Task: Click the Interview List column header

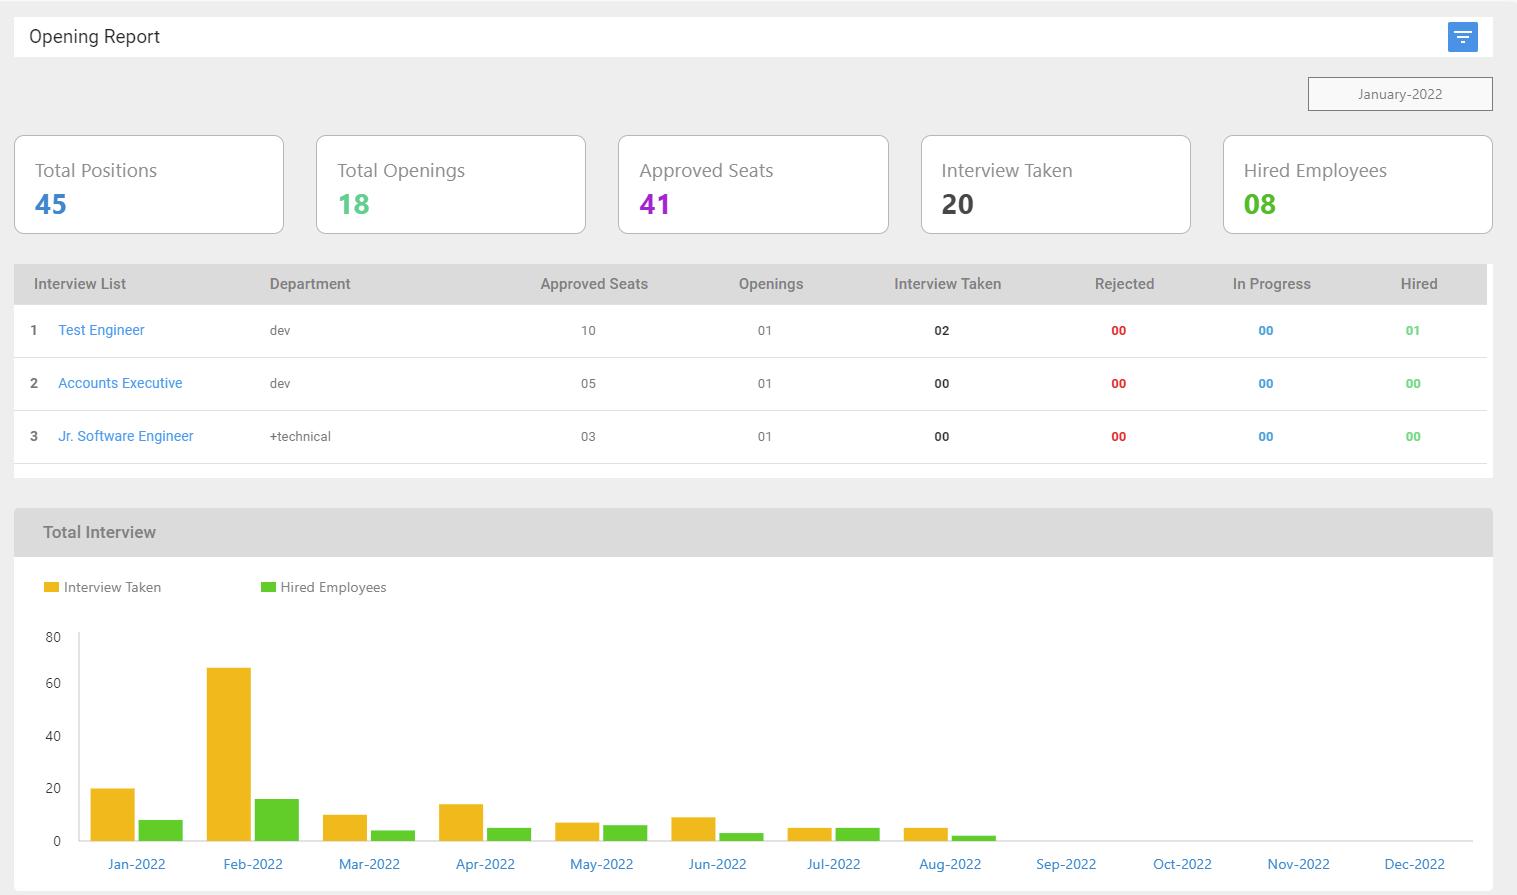Action: click(x=80, y=284)
